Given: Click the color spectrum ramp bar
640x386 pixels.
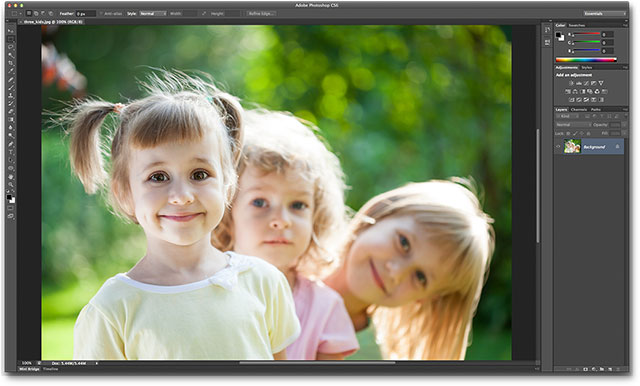Looking at the screenshot, I should click(586, 60).
